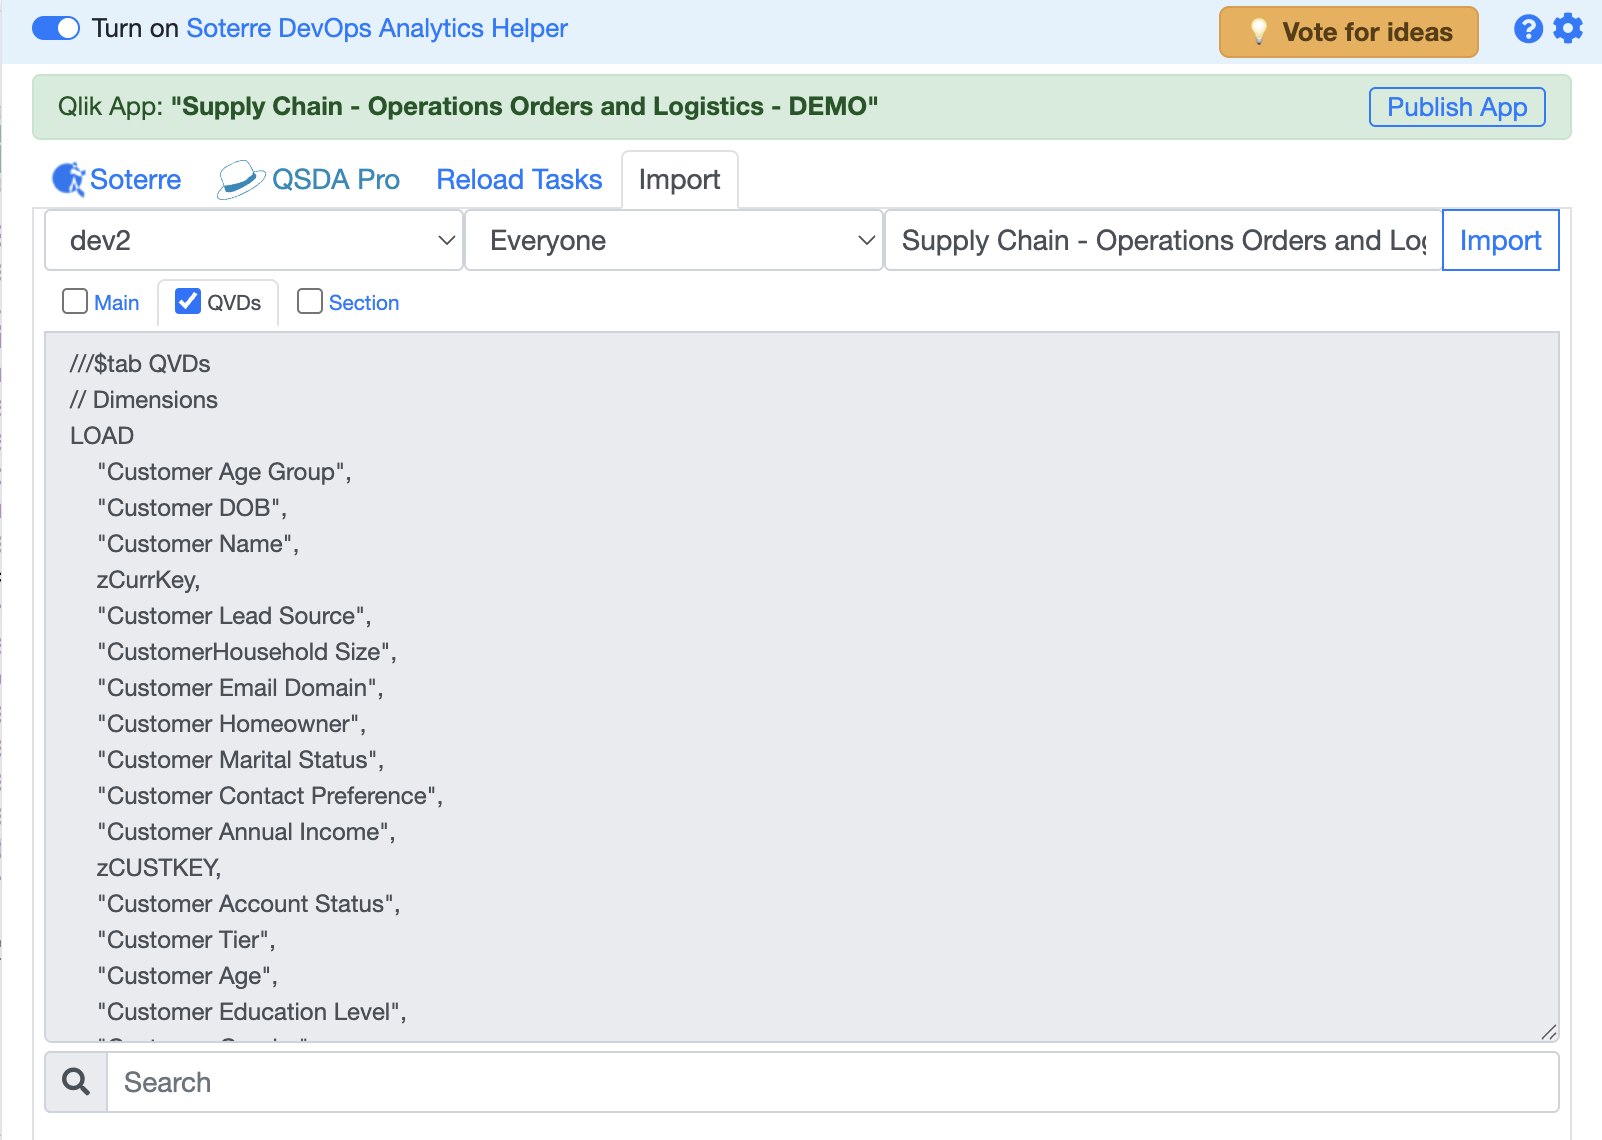The width and height of the screenshot is (1602, 1140).
Task: Open the Everyone stream dropdown
Action: (674, 240)
